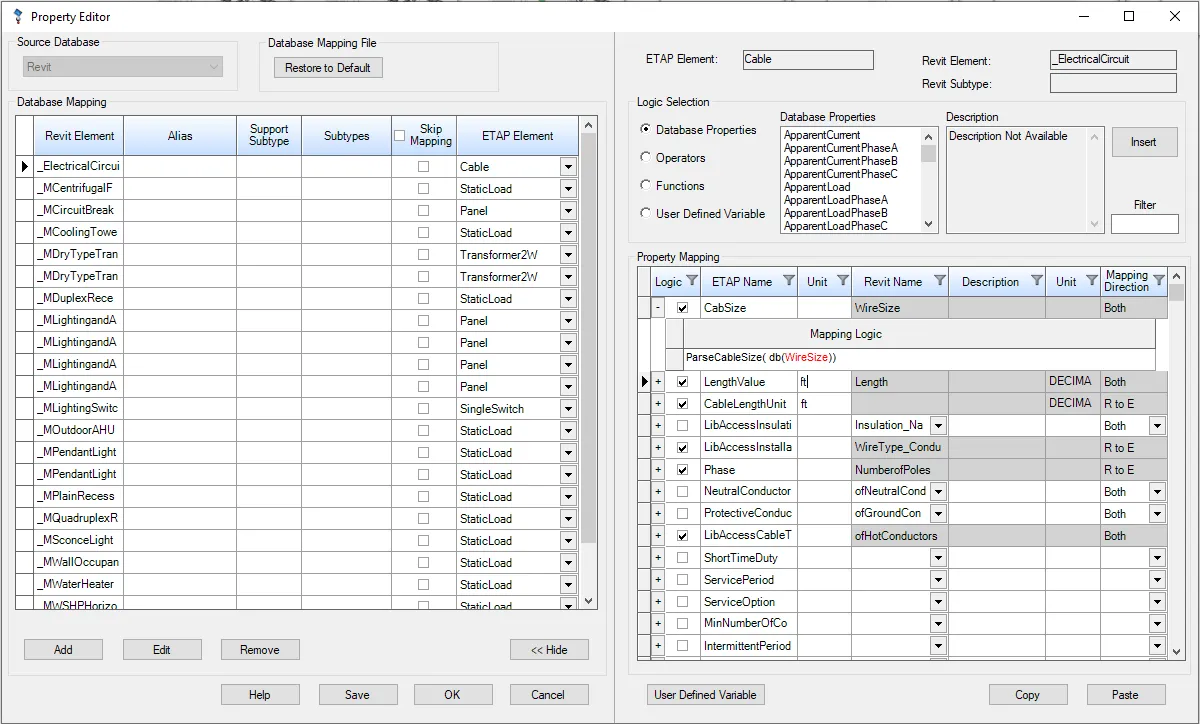Image resolution: width=1200 pixels, height=724 pixels.
Task: Select the Functions logic option
Action: pos(646,186)
